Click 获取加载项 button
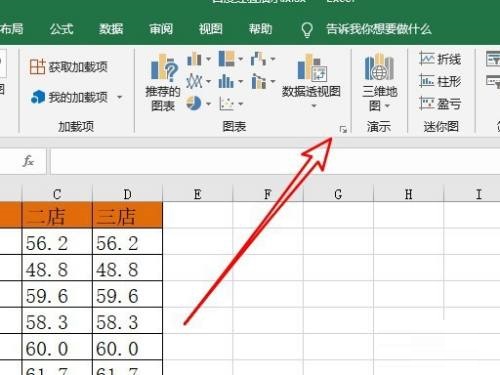Image resolution: width=500 pixels, height=375 pixels. [68, 67]
